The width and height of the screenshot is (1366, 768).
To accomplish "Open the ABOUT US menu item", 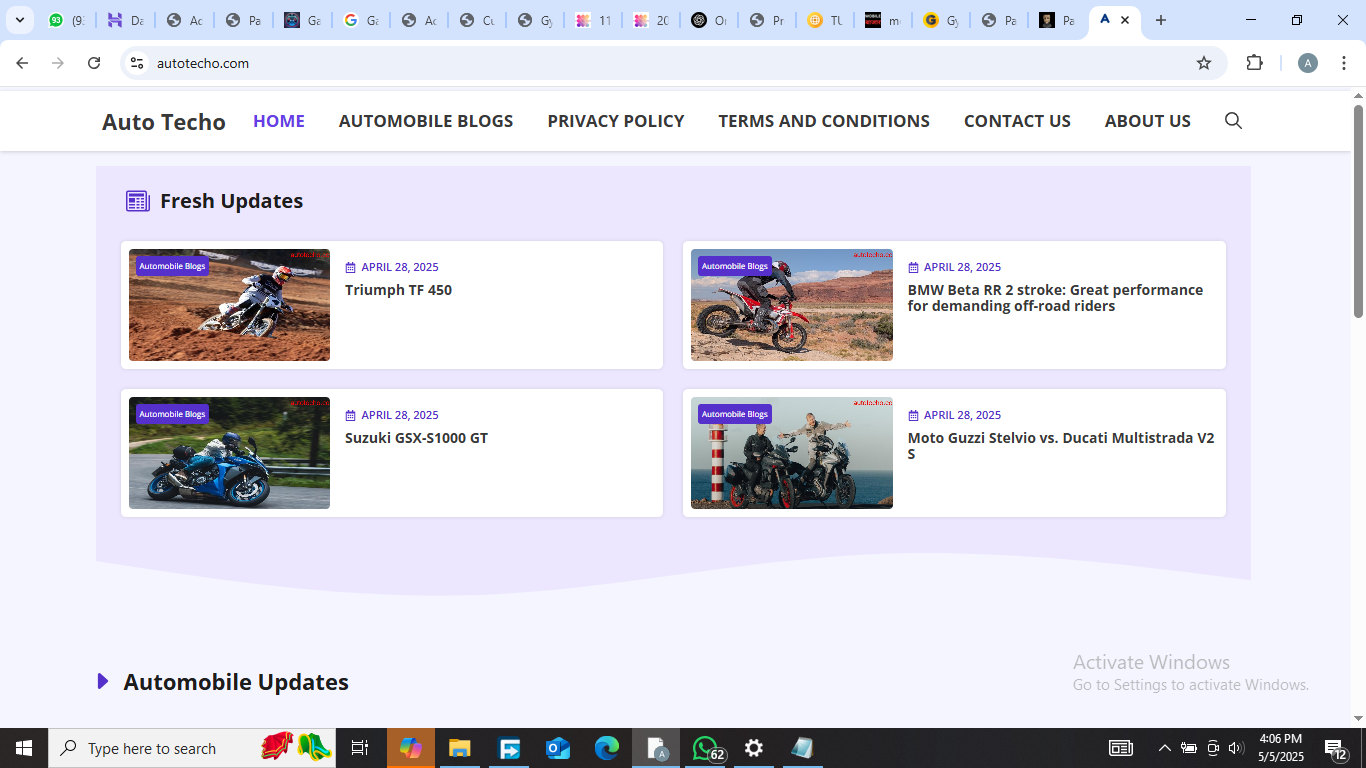I will pos(1148,121).
